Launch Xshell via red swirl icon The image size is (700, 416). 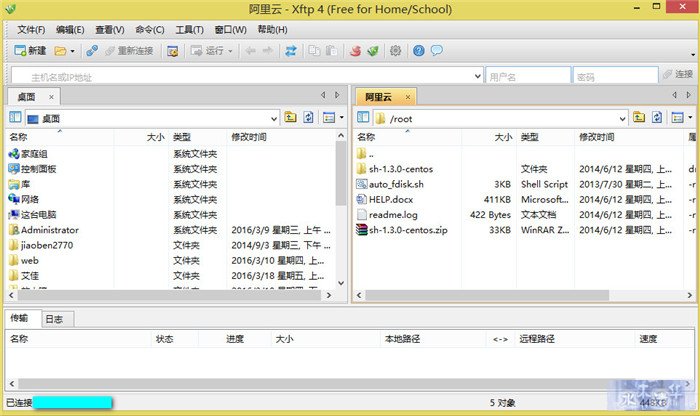(x=355, y=51)
